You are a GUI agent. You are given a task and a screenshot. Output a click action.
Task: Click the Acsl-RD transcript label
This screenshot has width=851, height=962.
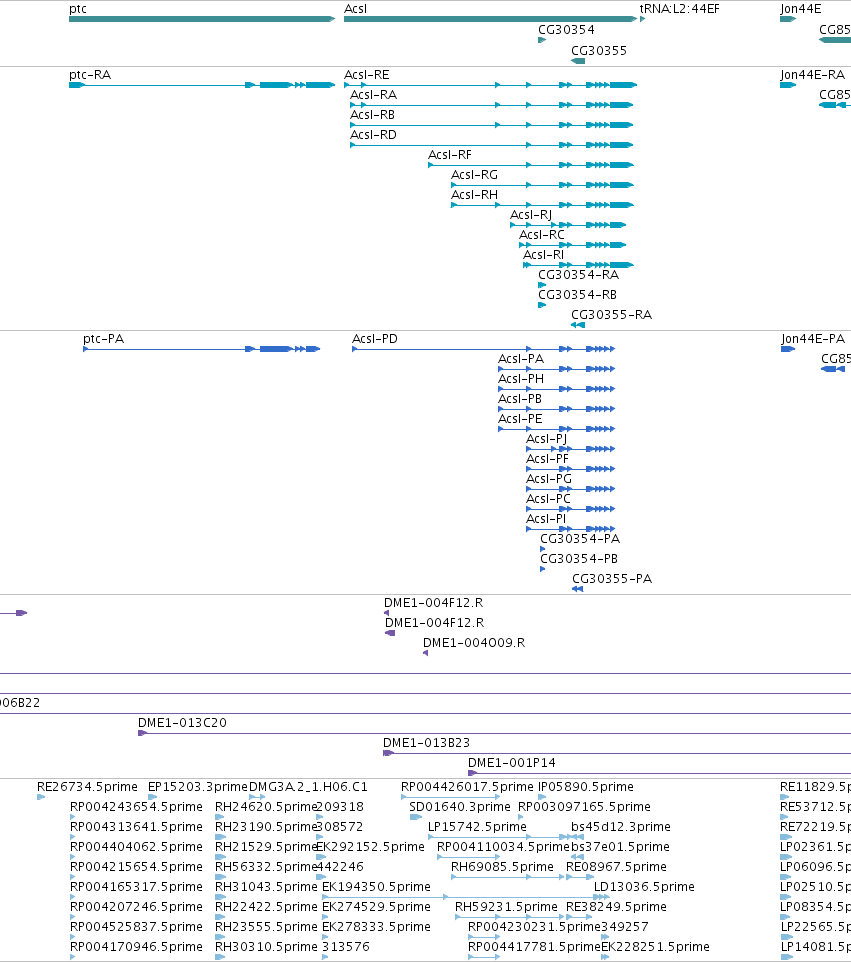[x=373, y=135]
